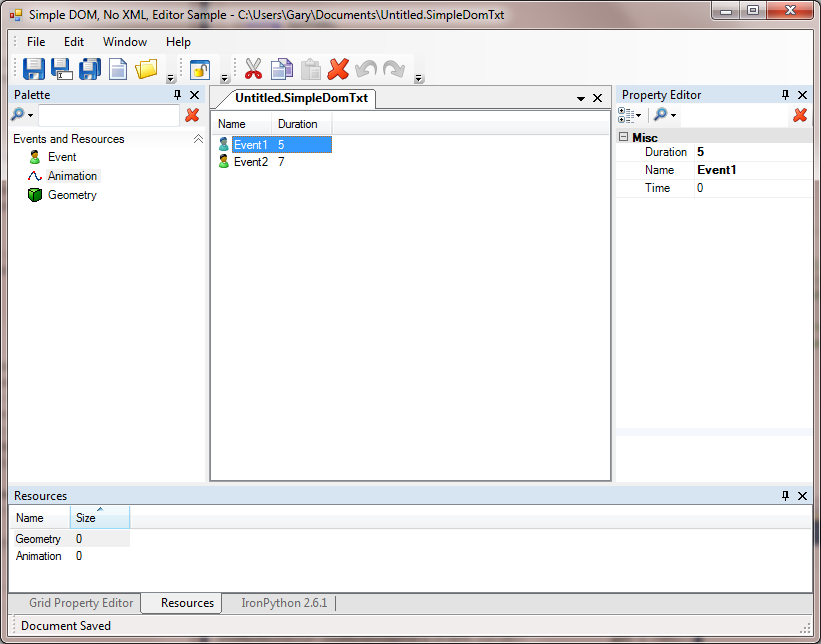Image resolution: width=821 pixels, height=644 pixels.
Task: Click the Redo arrow icon
Action: point(394,69)
